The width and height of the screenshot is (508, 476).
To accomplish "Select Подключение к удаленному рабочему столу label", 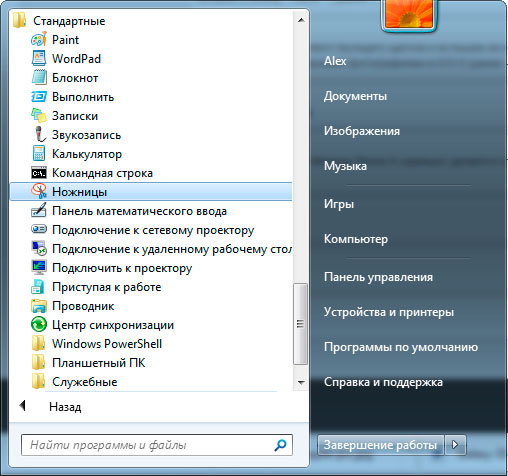I will click(x=172, y=249).
